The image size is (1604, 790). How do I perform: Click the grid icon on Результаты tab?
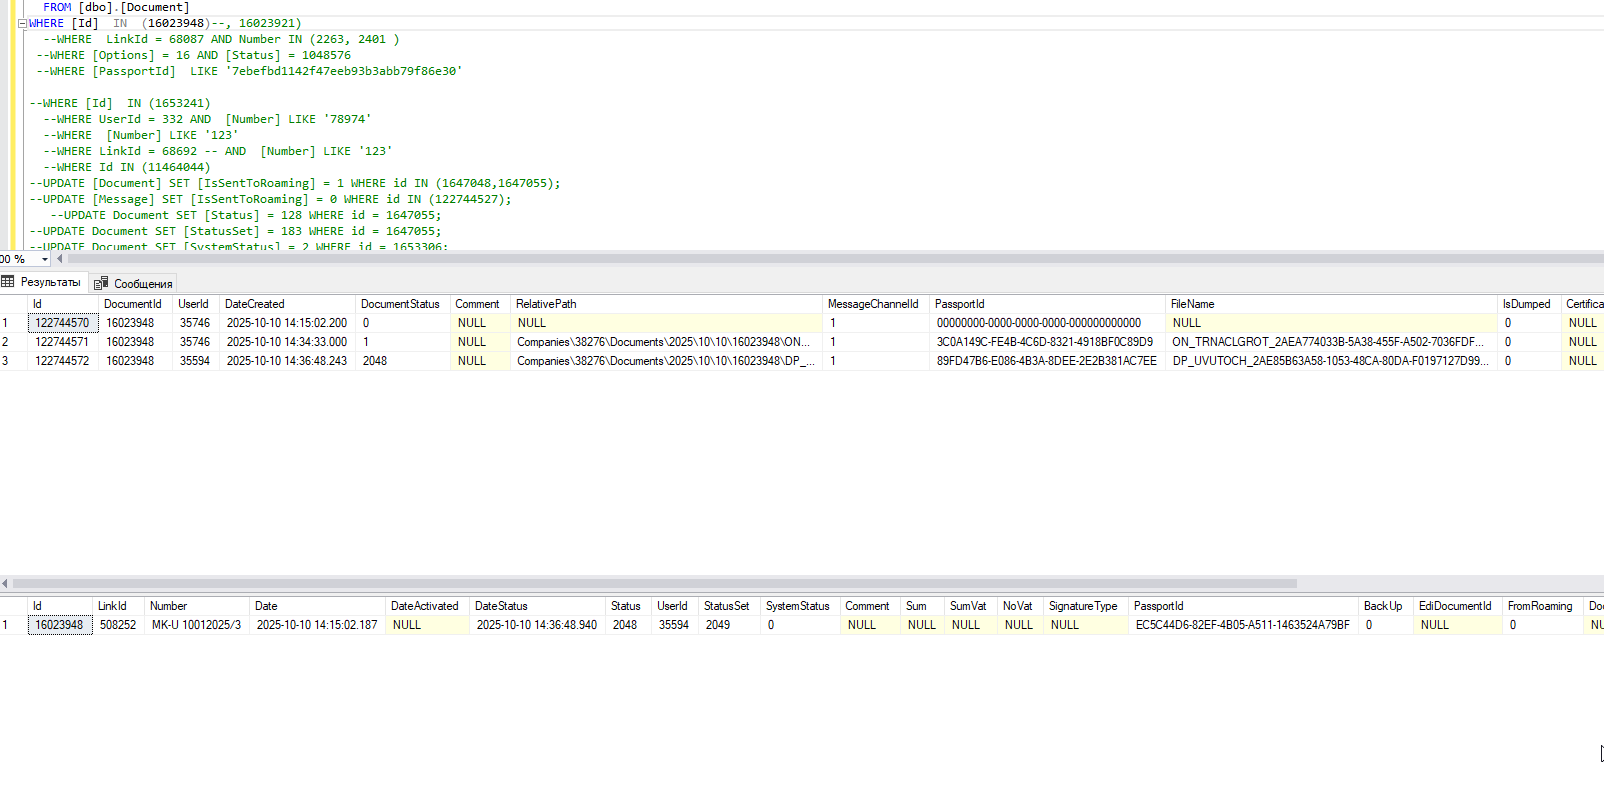click(x=9, y=283)
